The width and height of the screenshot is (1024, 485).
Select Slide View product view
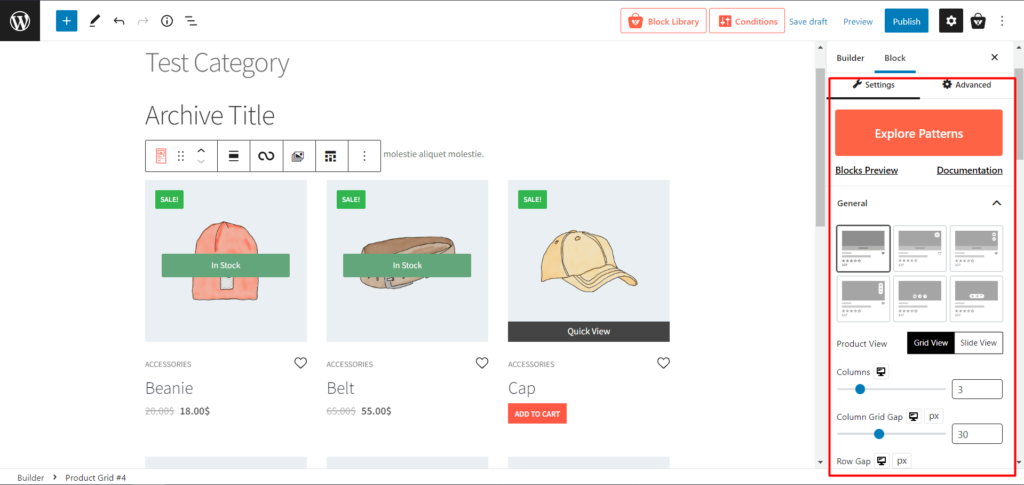click(x=978, y=343)
